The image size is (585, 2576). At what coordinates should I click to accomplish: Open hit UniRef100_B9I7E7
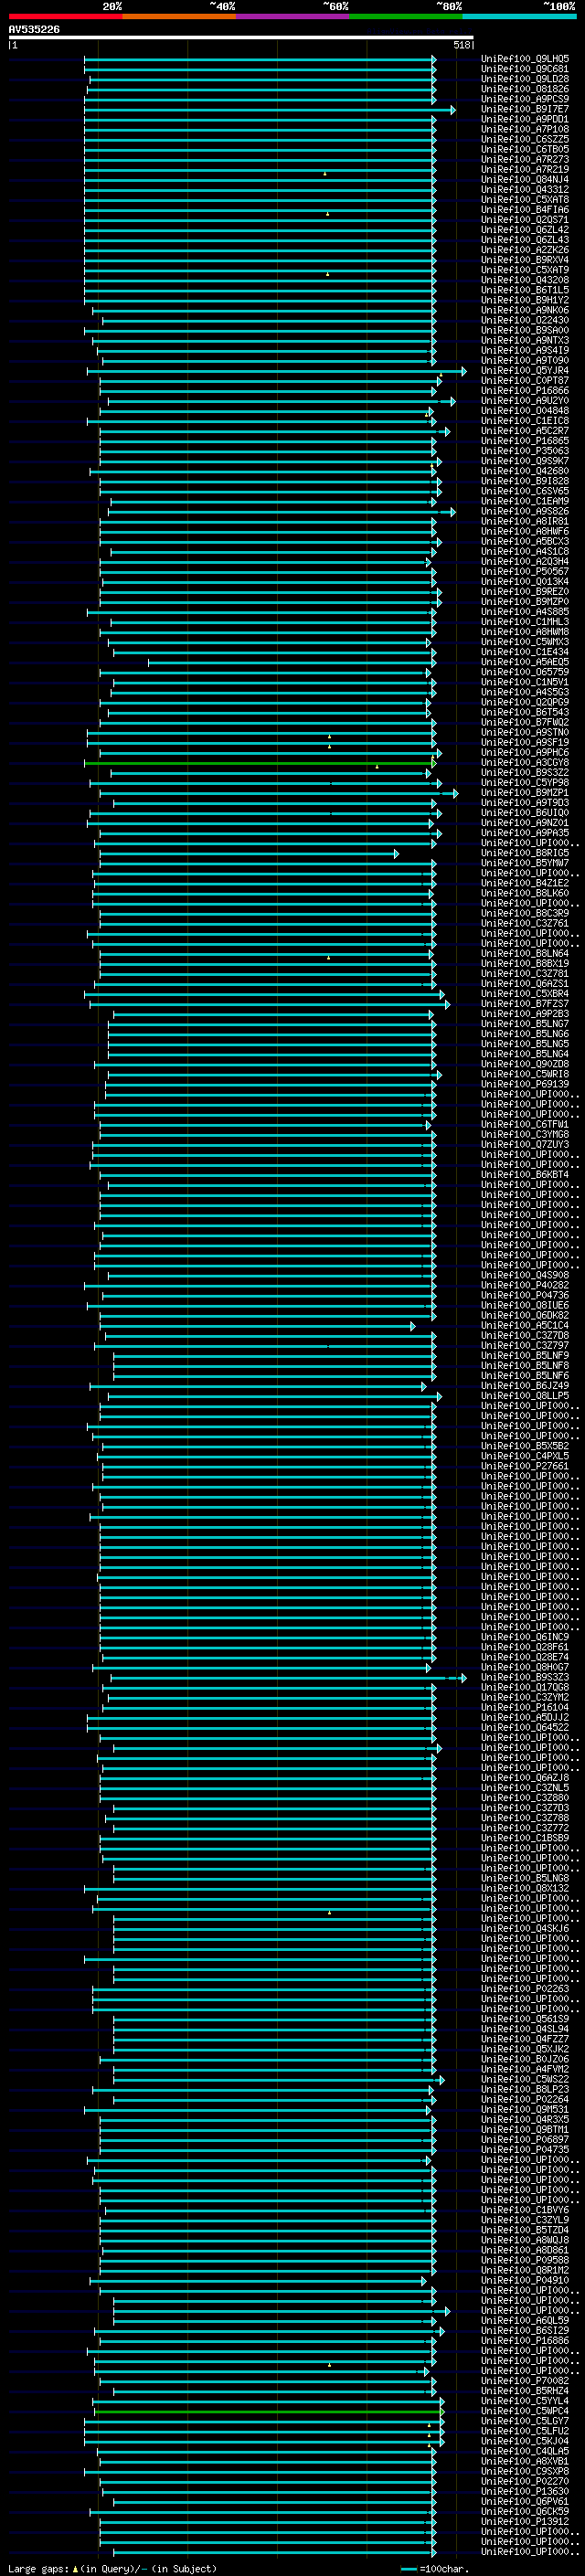tap(525, 109)
